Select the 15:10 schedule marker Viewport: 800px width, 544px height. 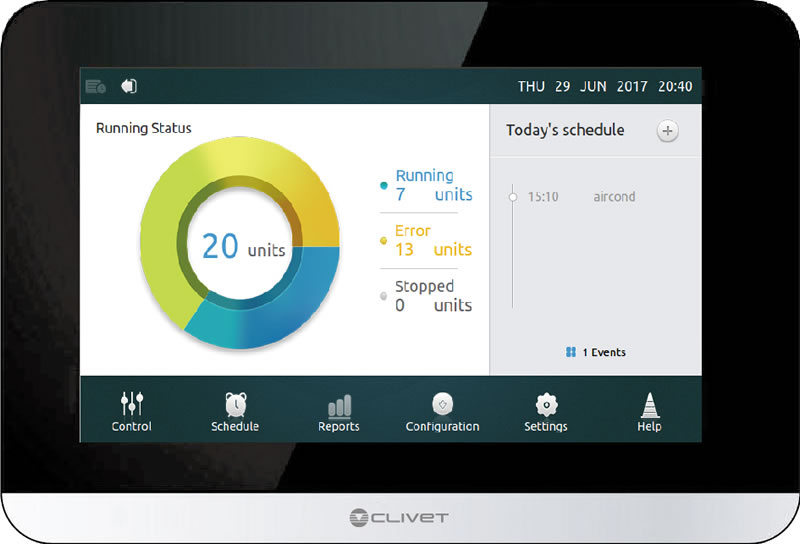(x=513, y=196)
